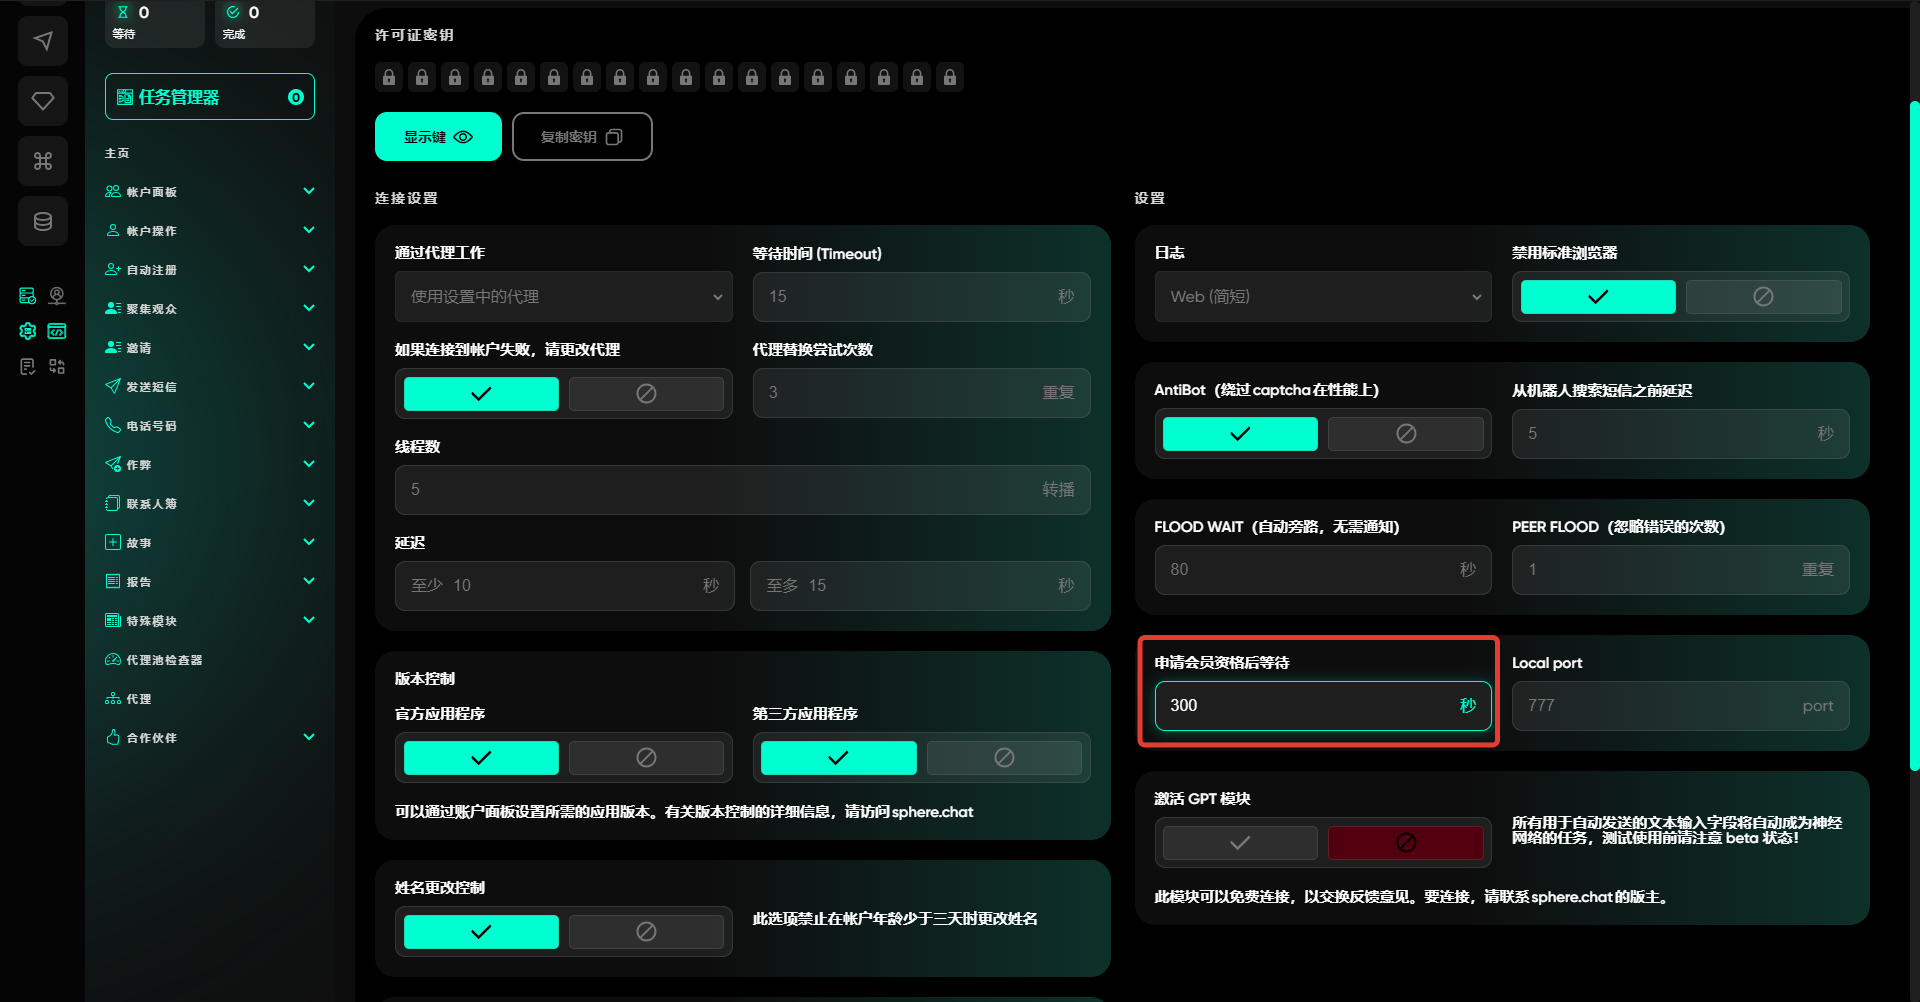
Task: Click the paper plane icon in left rail
Action: click(42, 41)
